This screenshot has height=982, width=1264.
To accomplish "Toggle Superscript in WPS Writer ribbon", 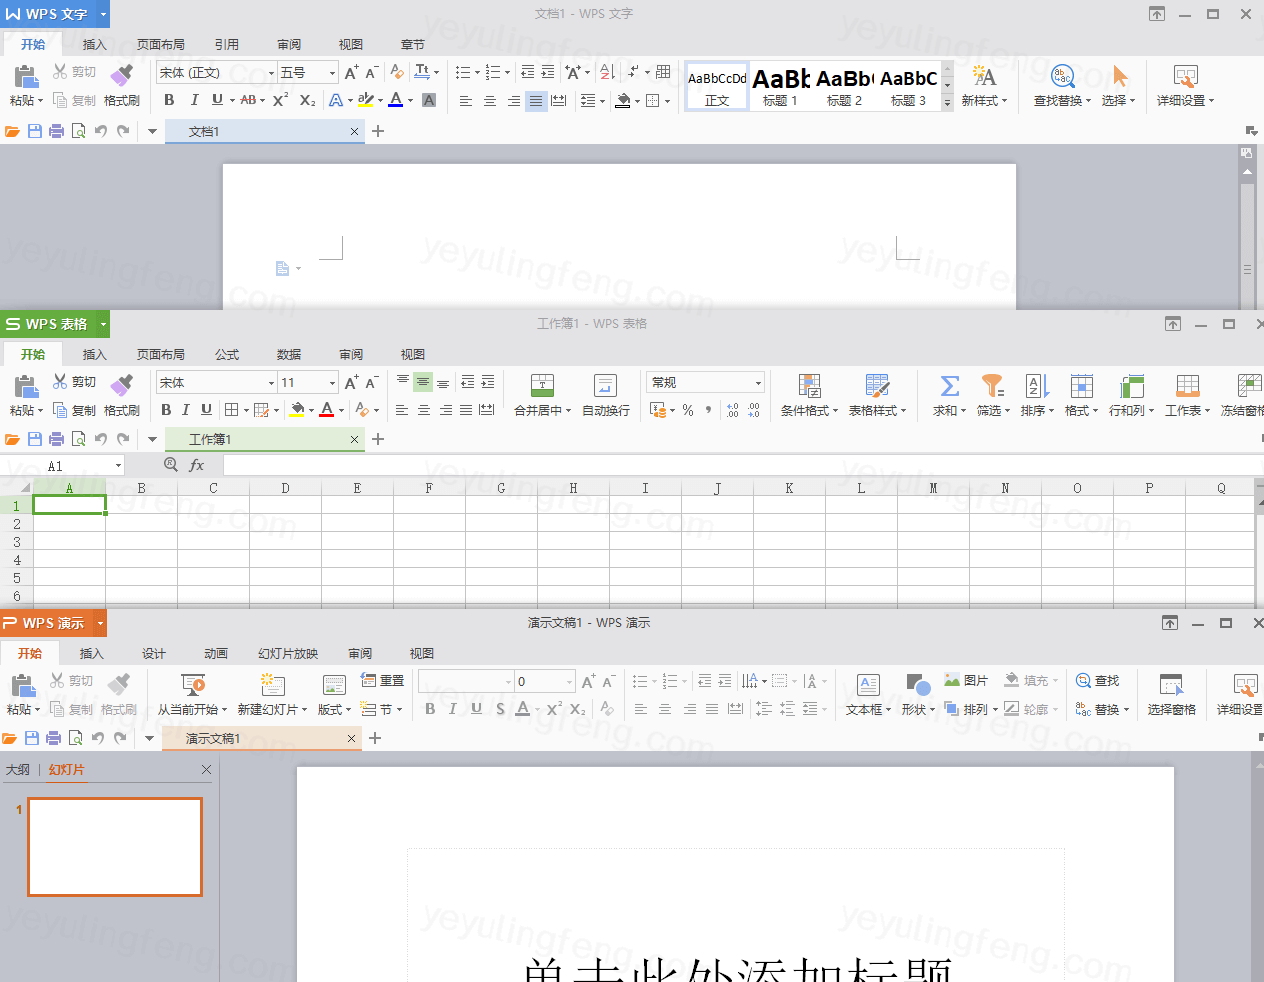I will pyautogui.click(x=280, y=100).
